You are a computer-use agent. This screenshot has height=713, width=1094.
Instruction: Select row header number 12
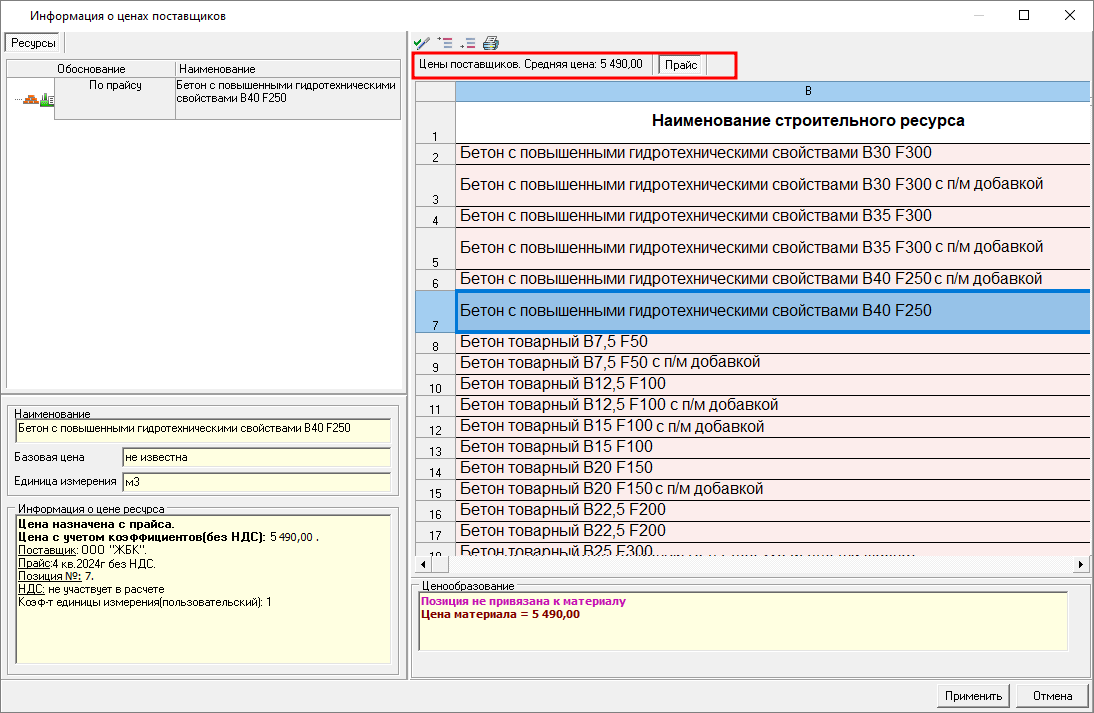(x=434, y=430)
